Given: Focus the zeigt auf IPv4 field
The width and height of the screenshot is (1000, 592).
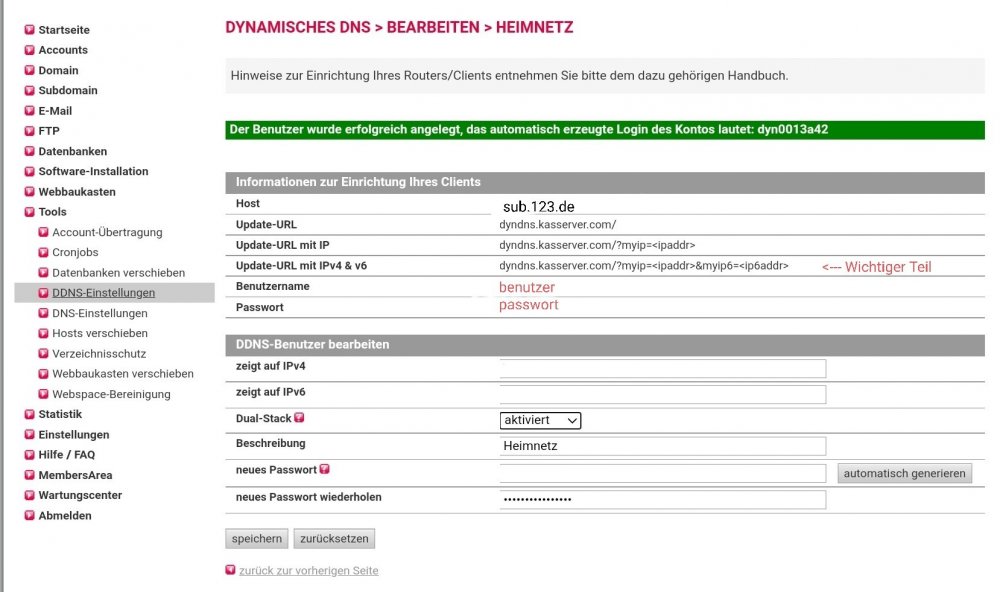Looking at the screenshot, I should pyautogui.click(x=663, y=368).
